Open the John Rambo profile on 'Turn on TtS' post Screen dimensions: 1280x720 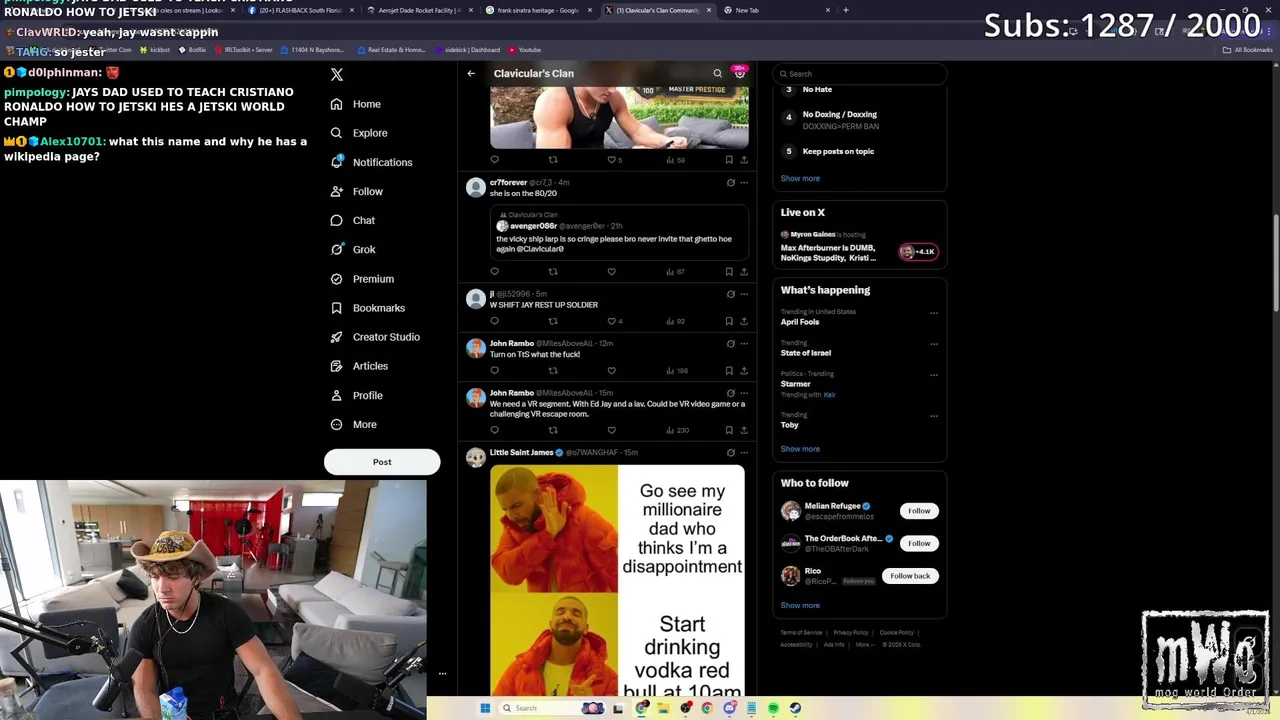pyautogui.click(x=511, y=343)
